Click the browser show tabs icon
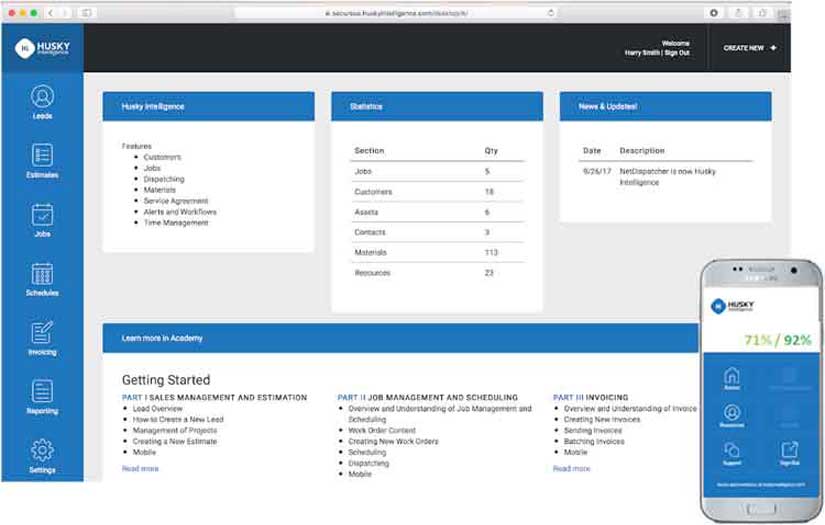 coord(762,13)
